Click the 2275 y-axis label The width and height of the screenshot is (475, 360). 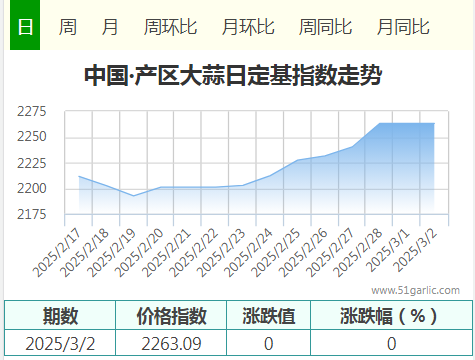point(32,111)
